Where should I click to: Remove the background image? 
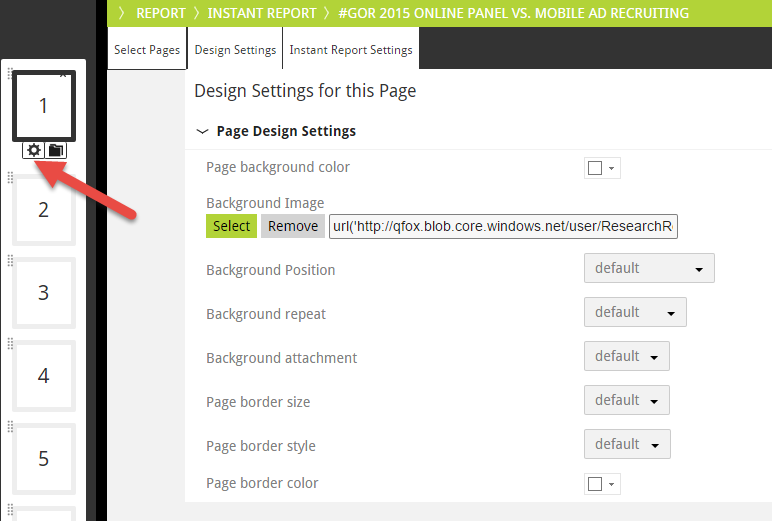(293, 226)
